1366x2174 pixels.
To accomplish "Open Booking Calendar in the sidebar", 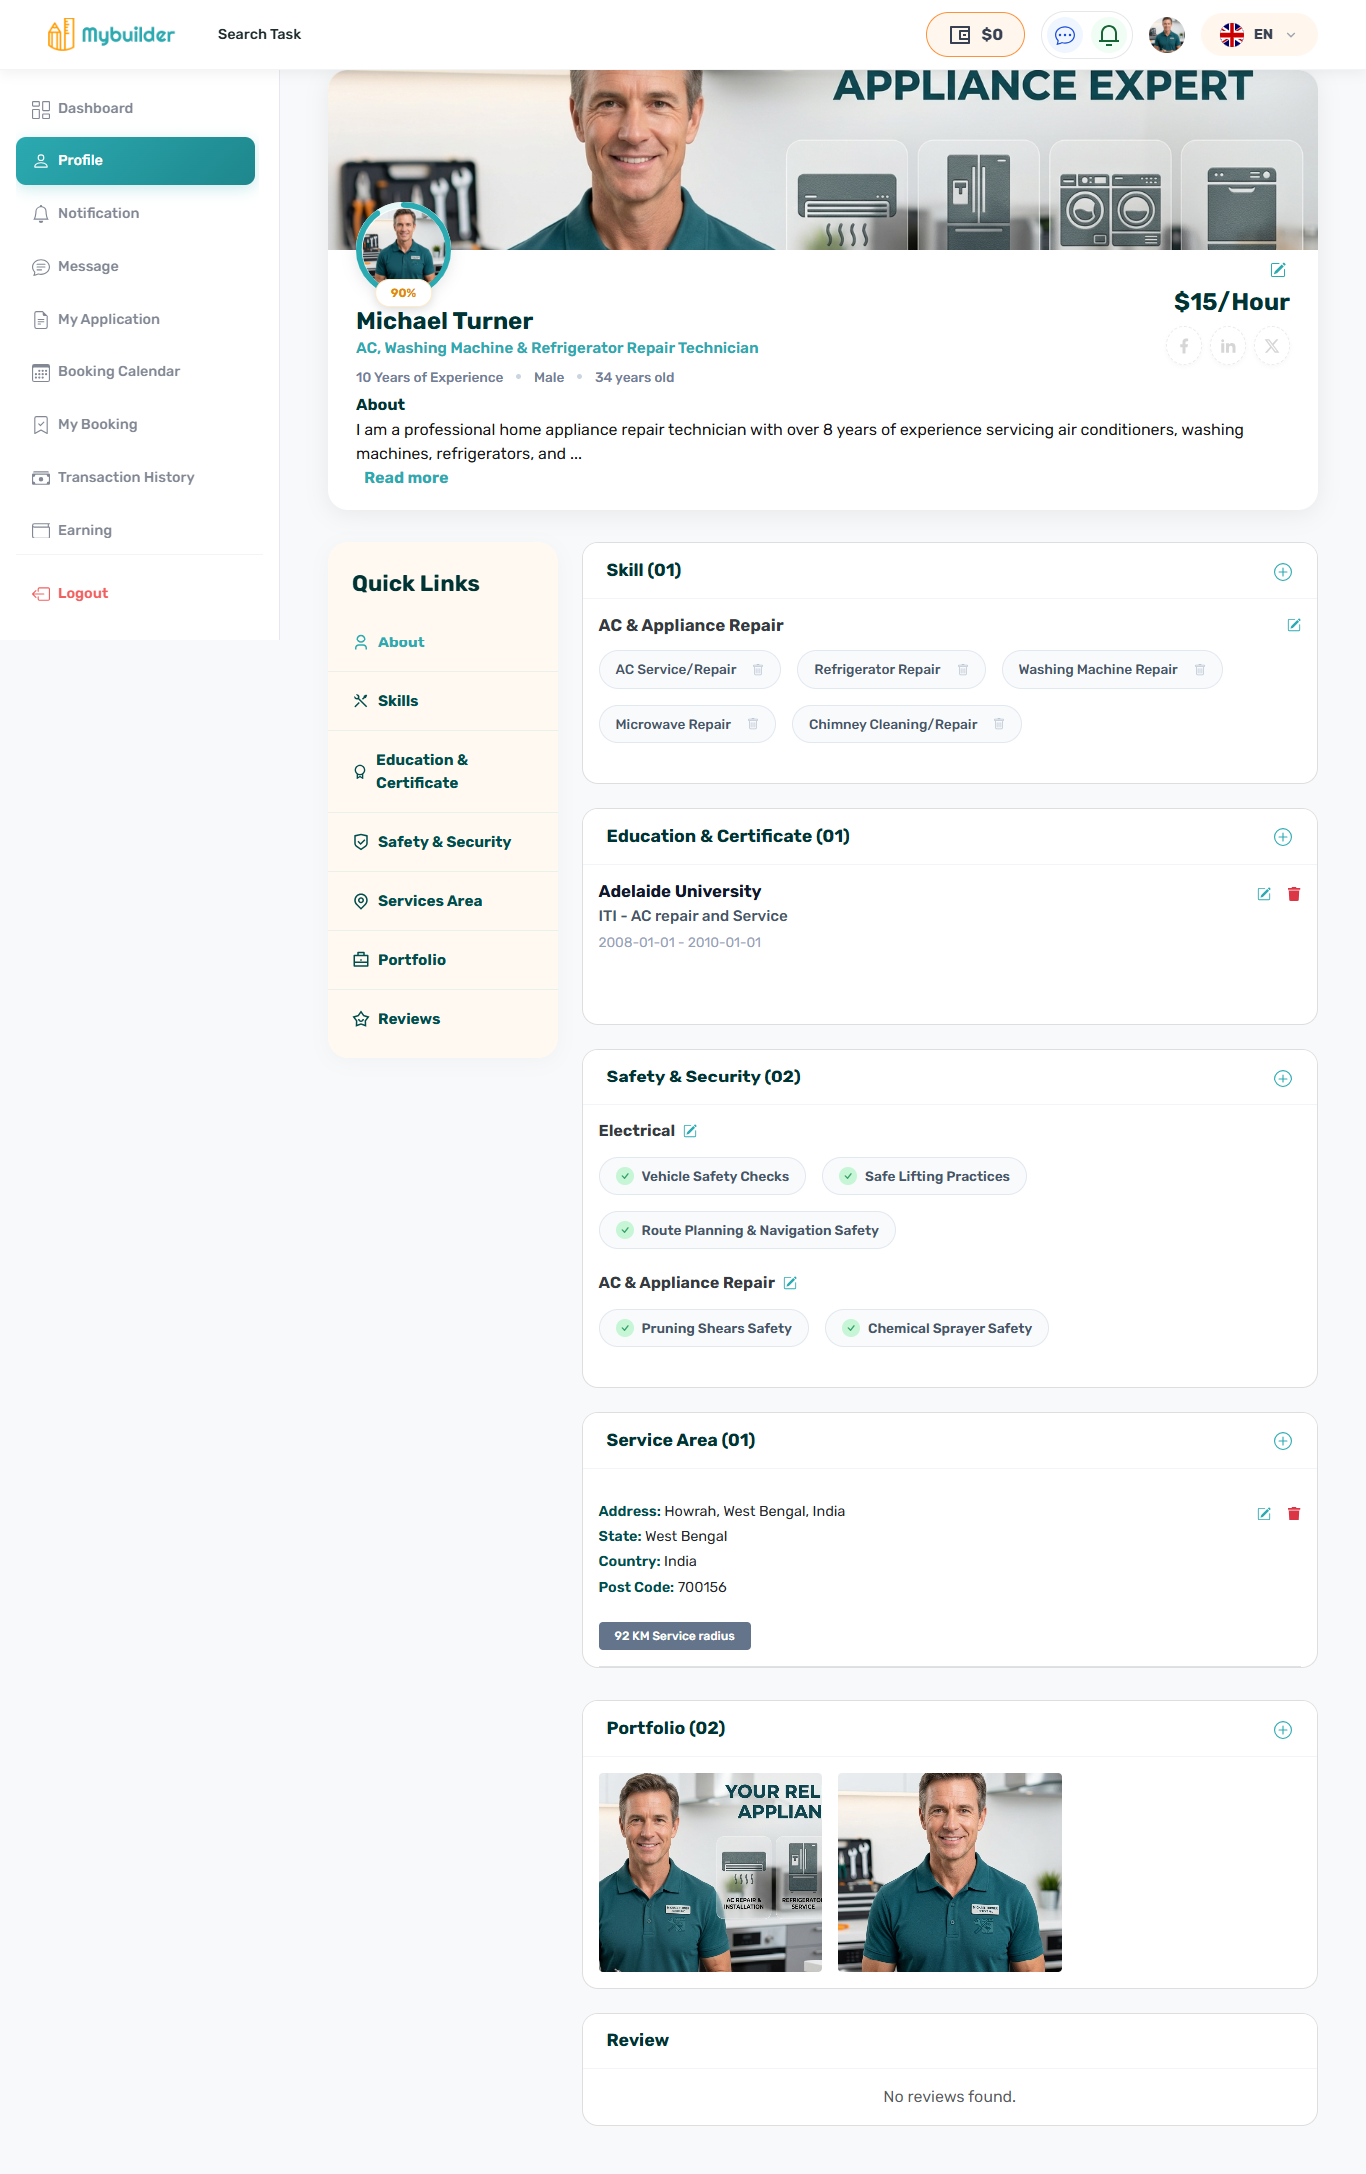I will click(x=136, y=372).
